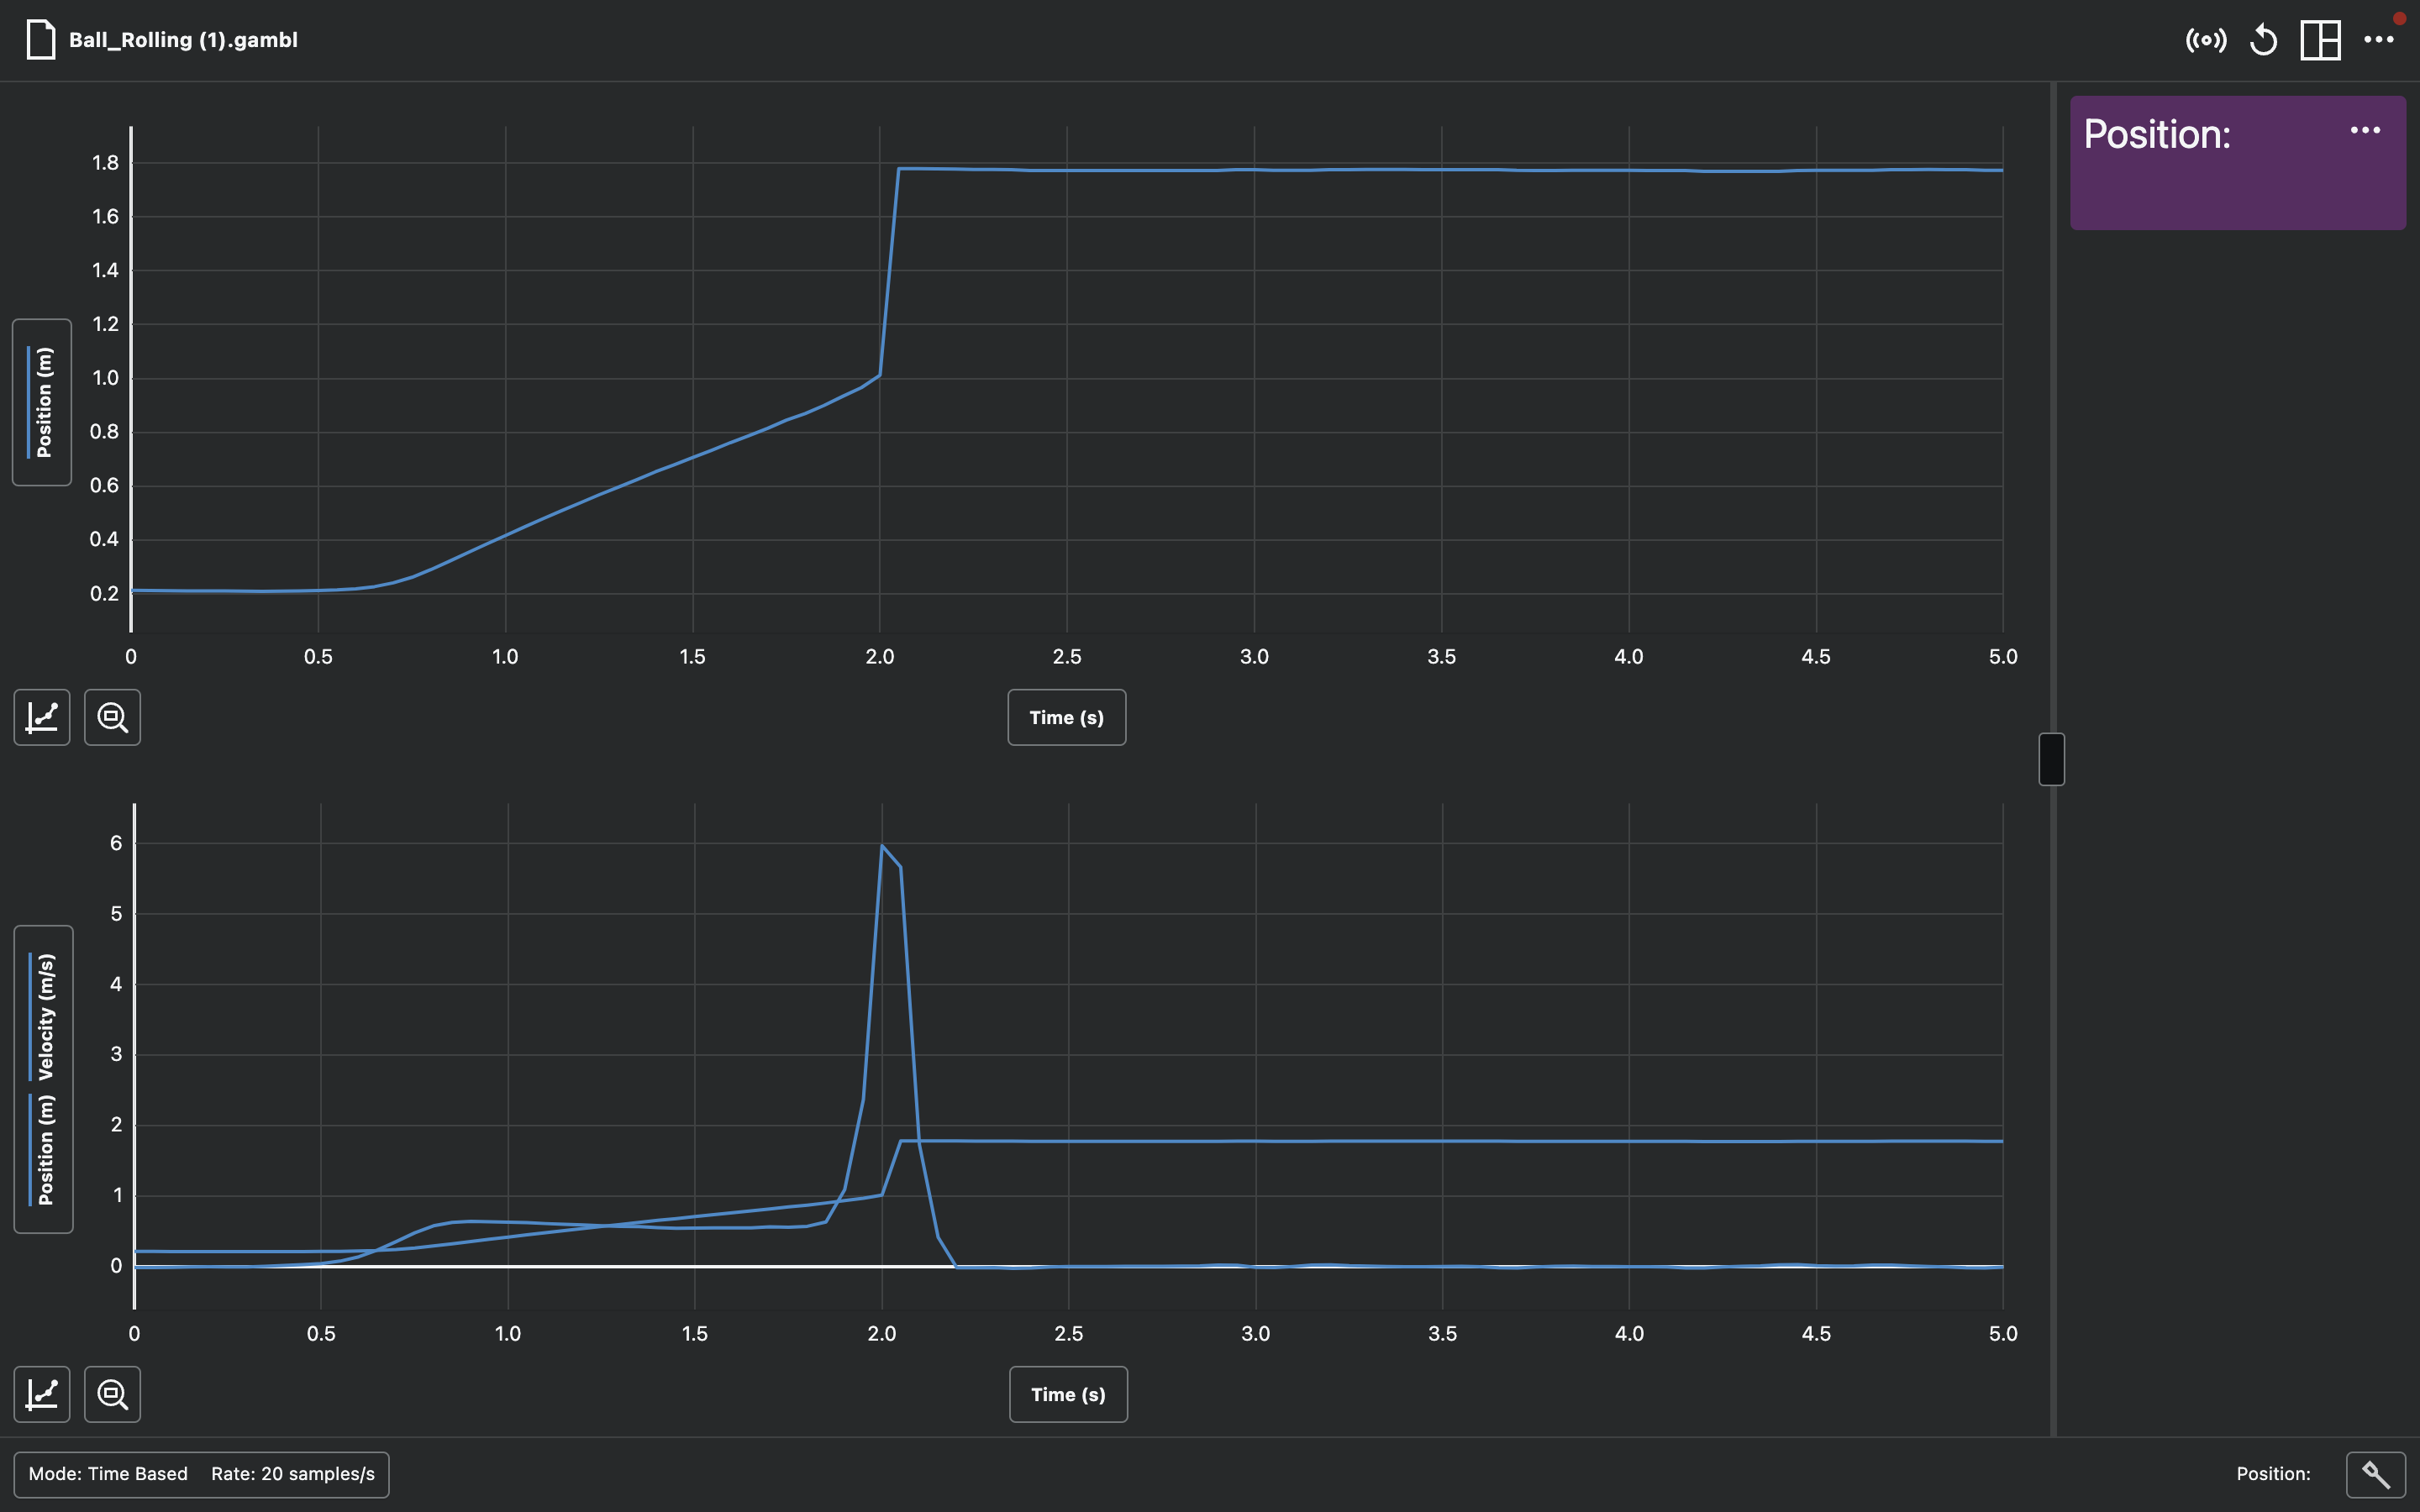
Task: Click Position: in the bottom status bar
Action: click(2274, 1474)
